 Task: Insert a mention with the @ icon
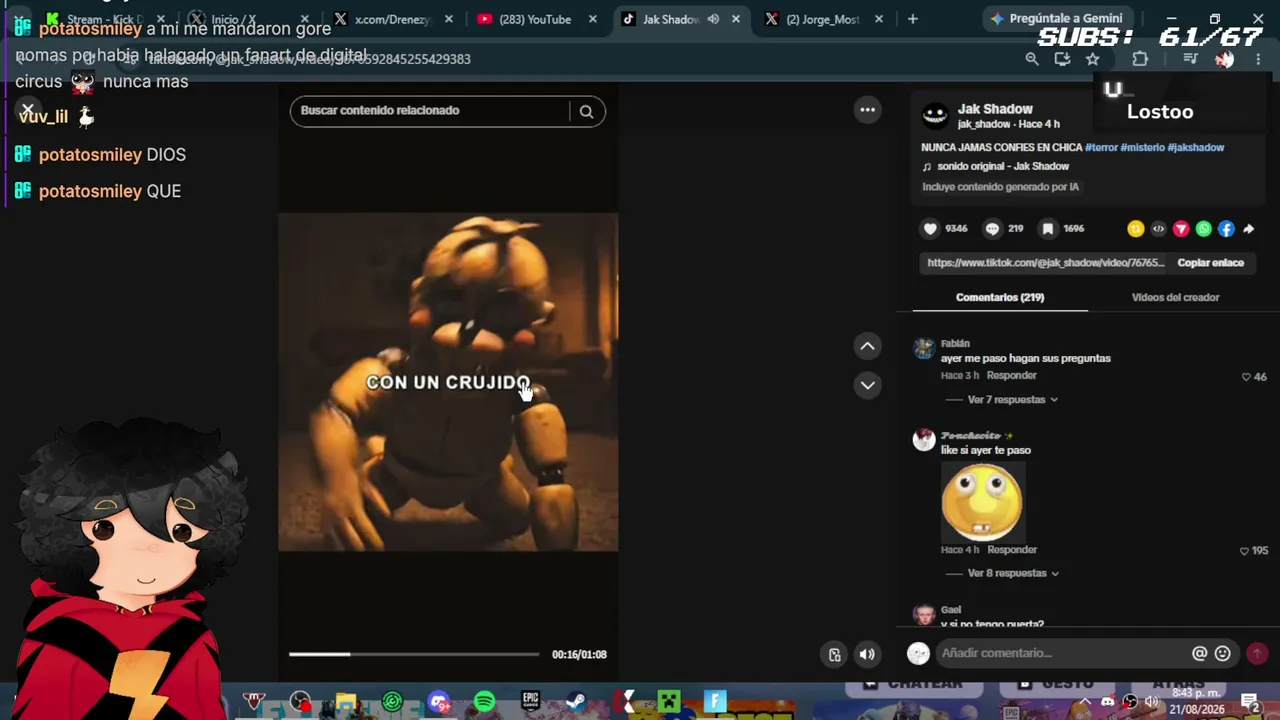click(1199, 653)
